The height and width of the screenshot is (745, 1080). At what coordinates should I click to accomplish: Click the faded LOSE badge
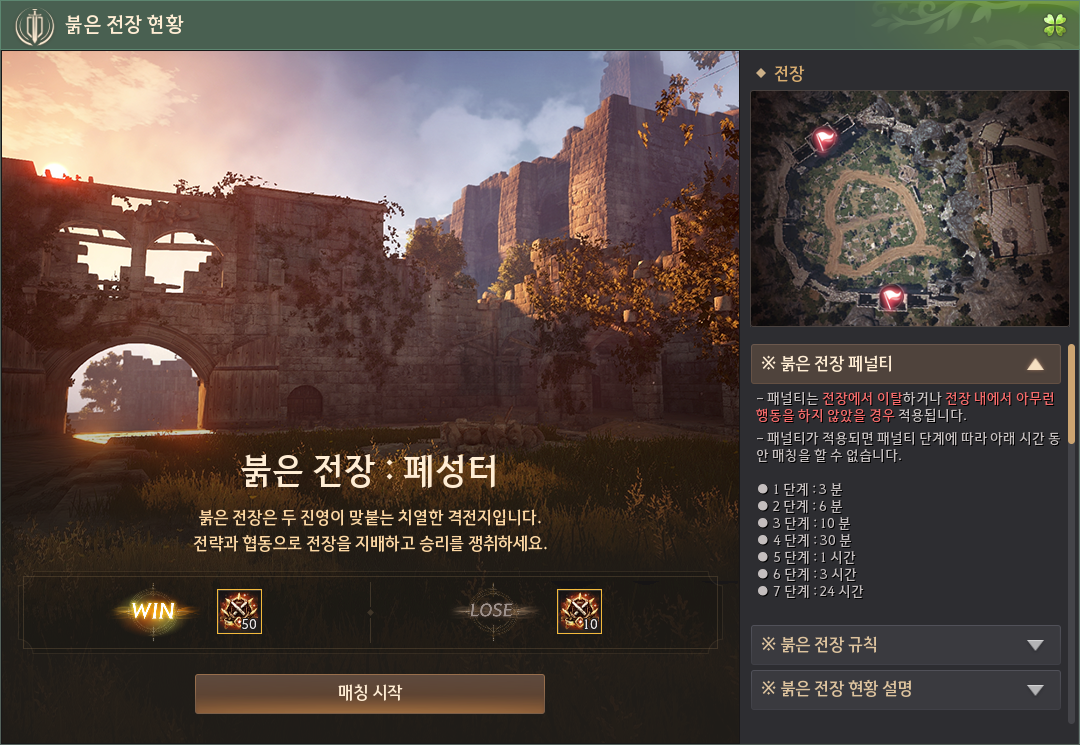(492, 611)
